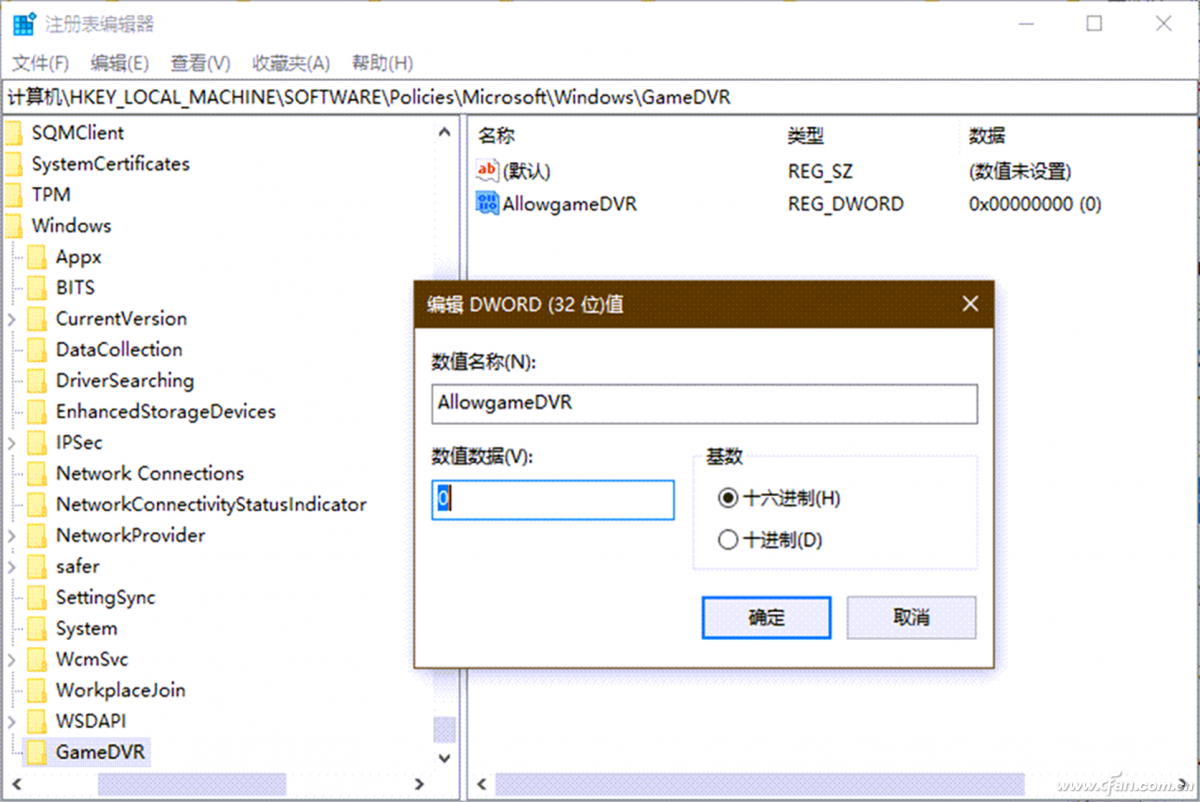This screenshot has height=802, width=1200.
Task: Click the NetworkConnectivityStatusIndicator folder icon
Action: [x=37, y=505]
